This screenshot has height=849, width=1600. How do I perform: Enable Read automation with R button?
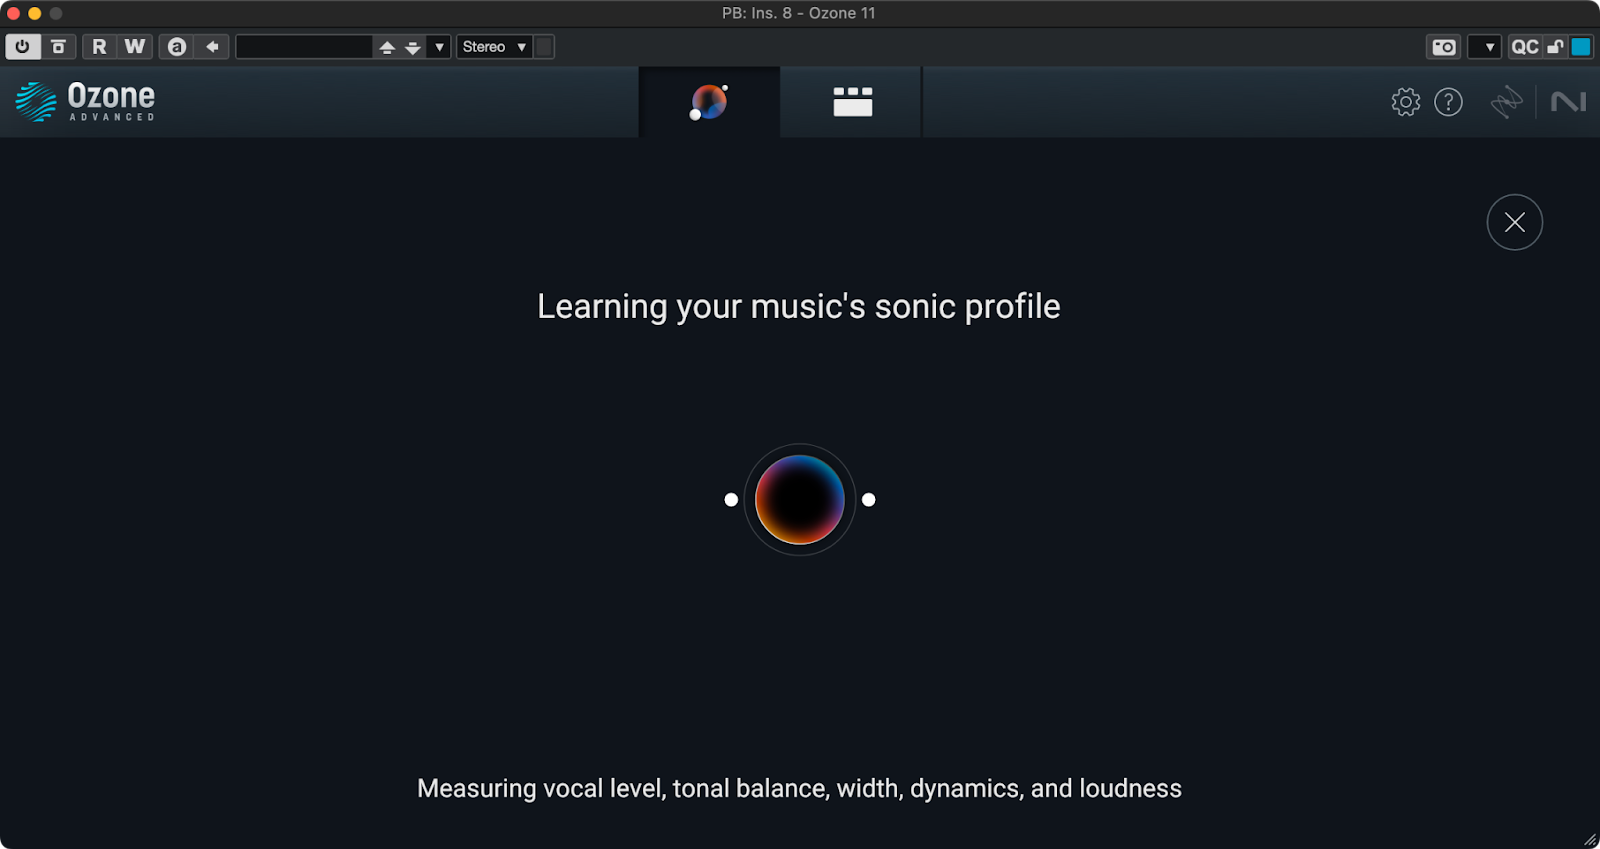click(x=99, y=47)
